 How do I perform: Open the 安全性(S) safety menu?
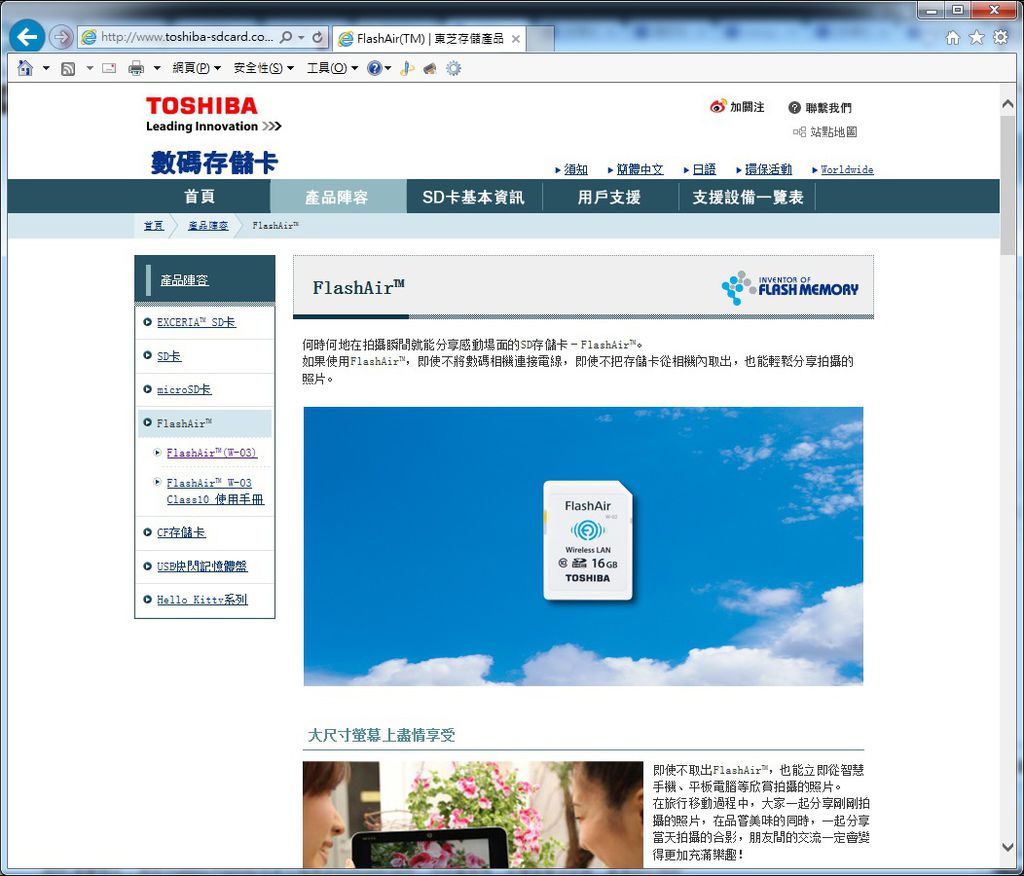click(264, 68)
